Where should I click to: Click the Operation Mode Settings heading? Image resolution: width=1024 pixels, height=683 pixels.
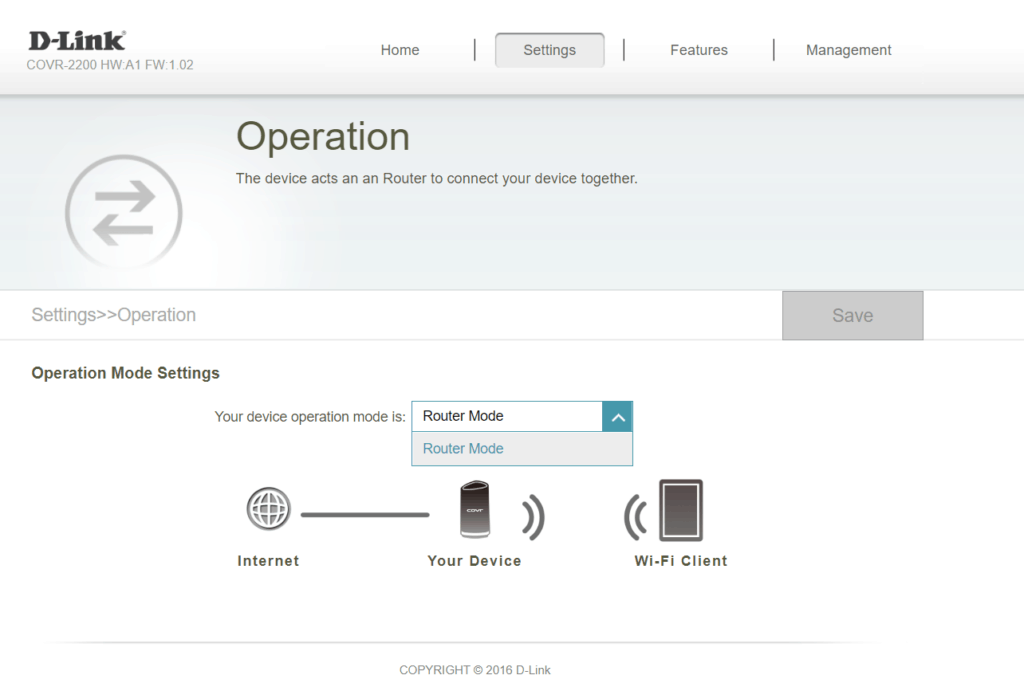(x=125, y=373)
